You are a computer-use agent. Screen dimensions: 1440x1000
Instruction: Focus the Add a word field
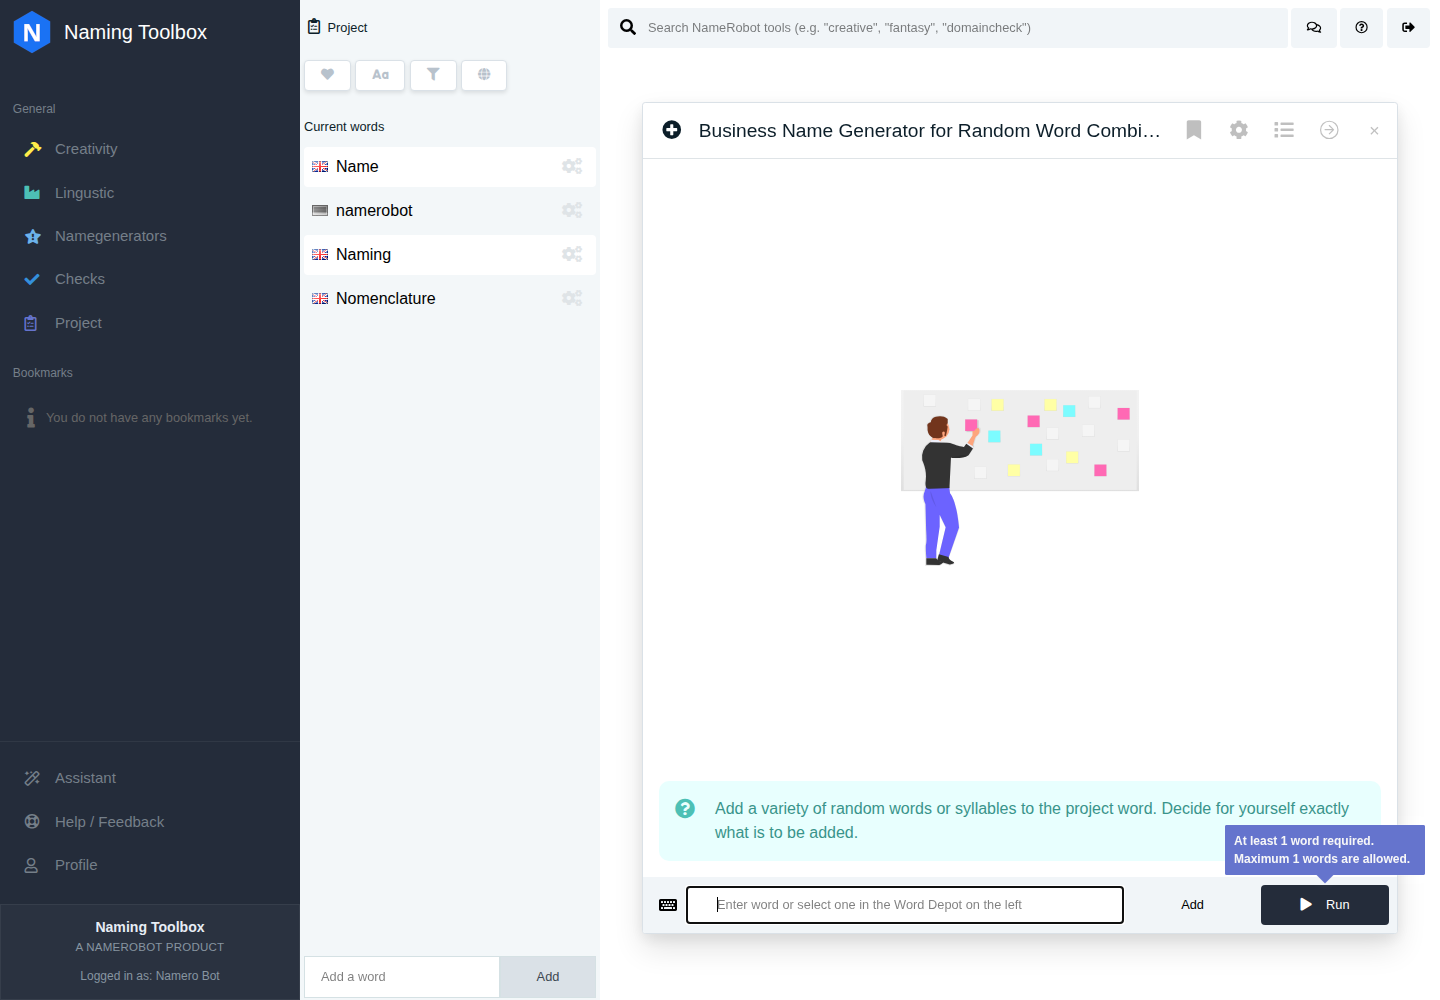coord(402,977)
